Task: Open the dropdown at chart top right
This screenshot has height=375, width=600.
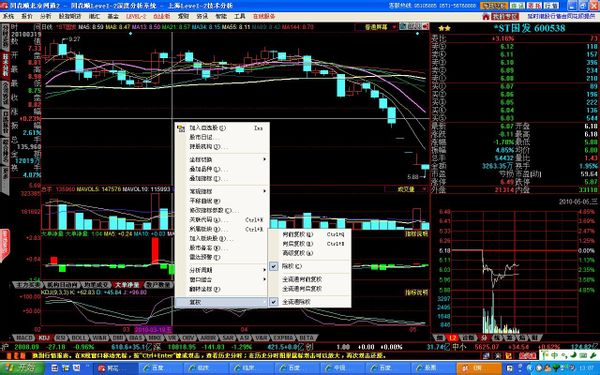Action: (376, 27)
